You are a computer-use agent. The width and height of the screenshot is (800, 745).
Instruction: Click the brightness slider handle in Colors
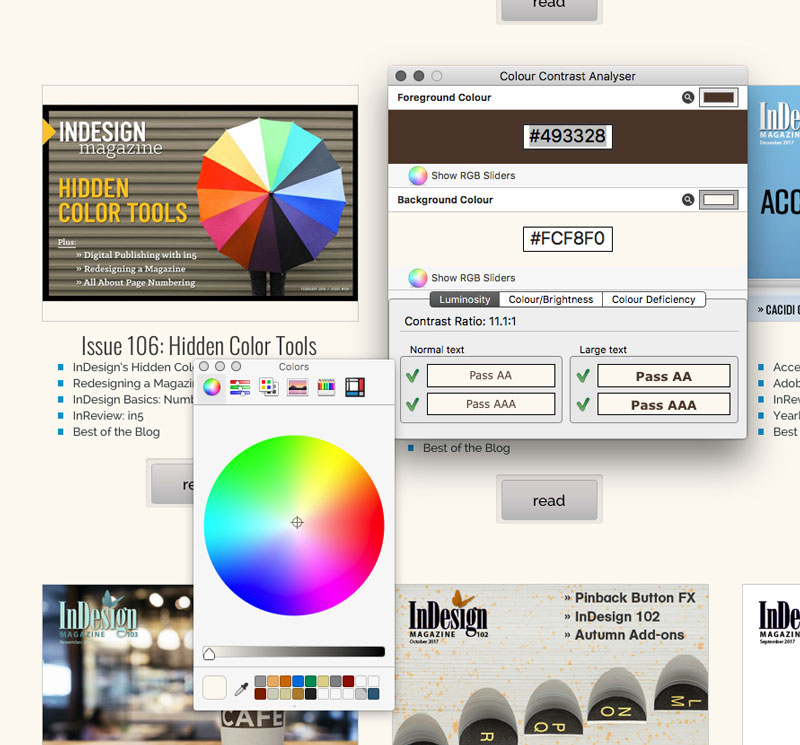click(209, 654)
